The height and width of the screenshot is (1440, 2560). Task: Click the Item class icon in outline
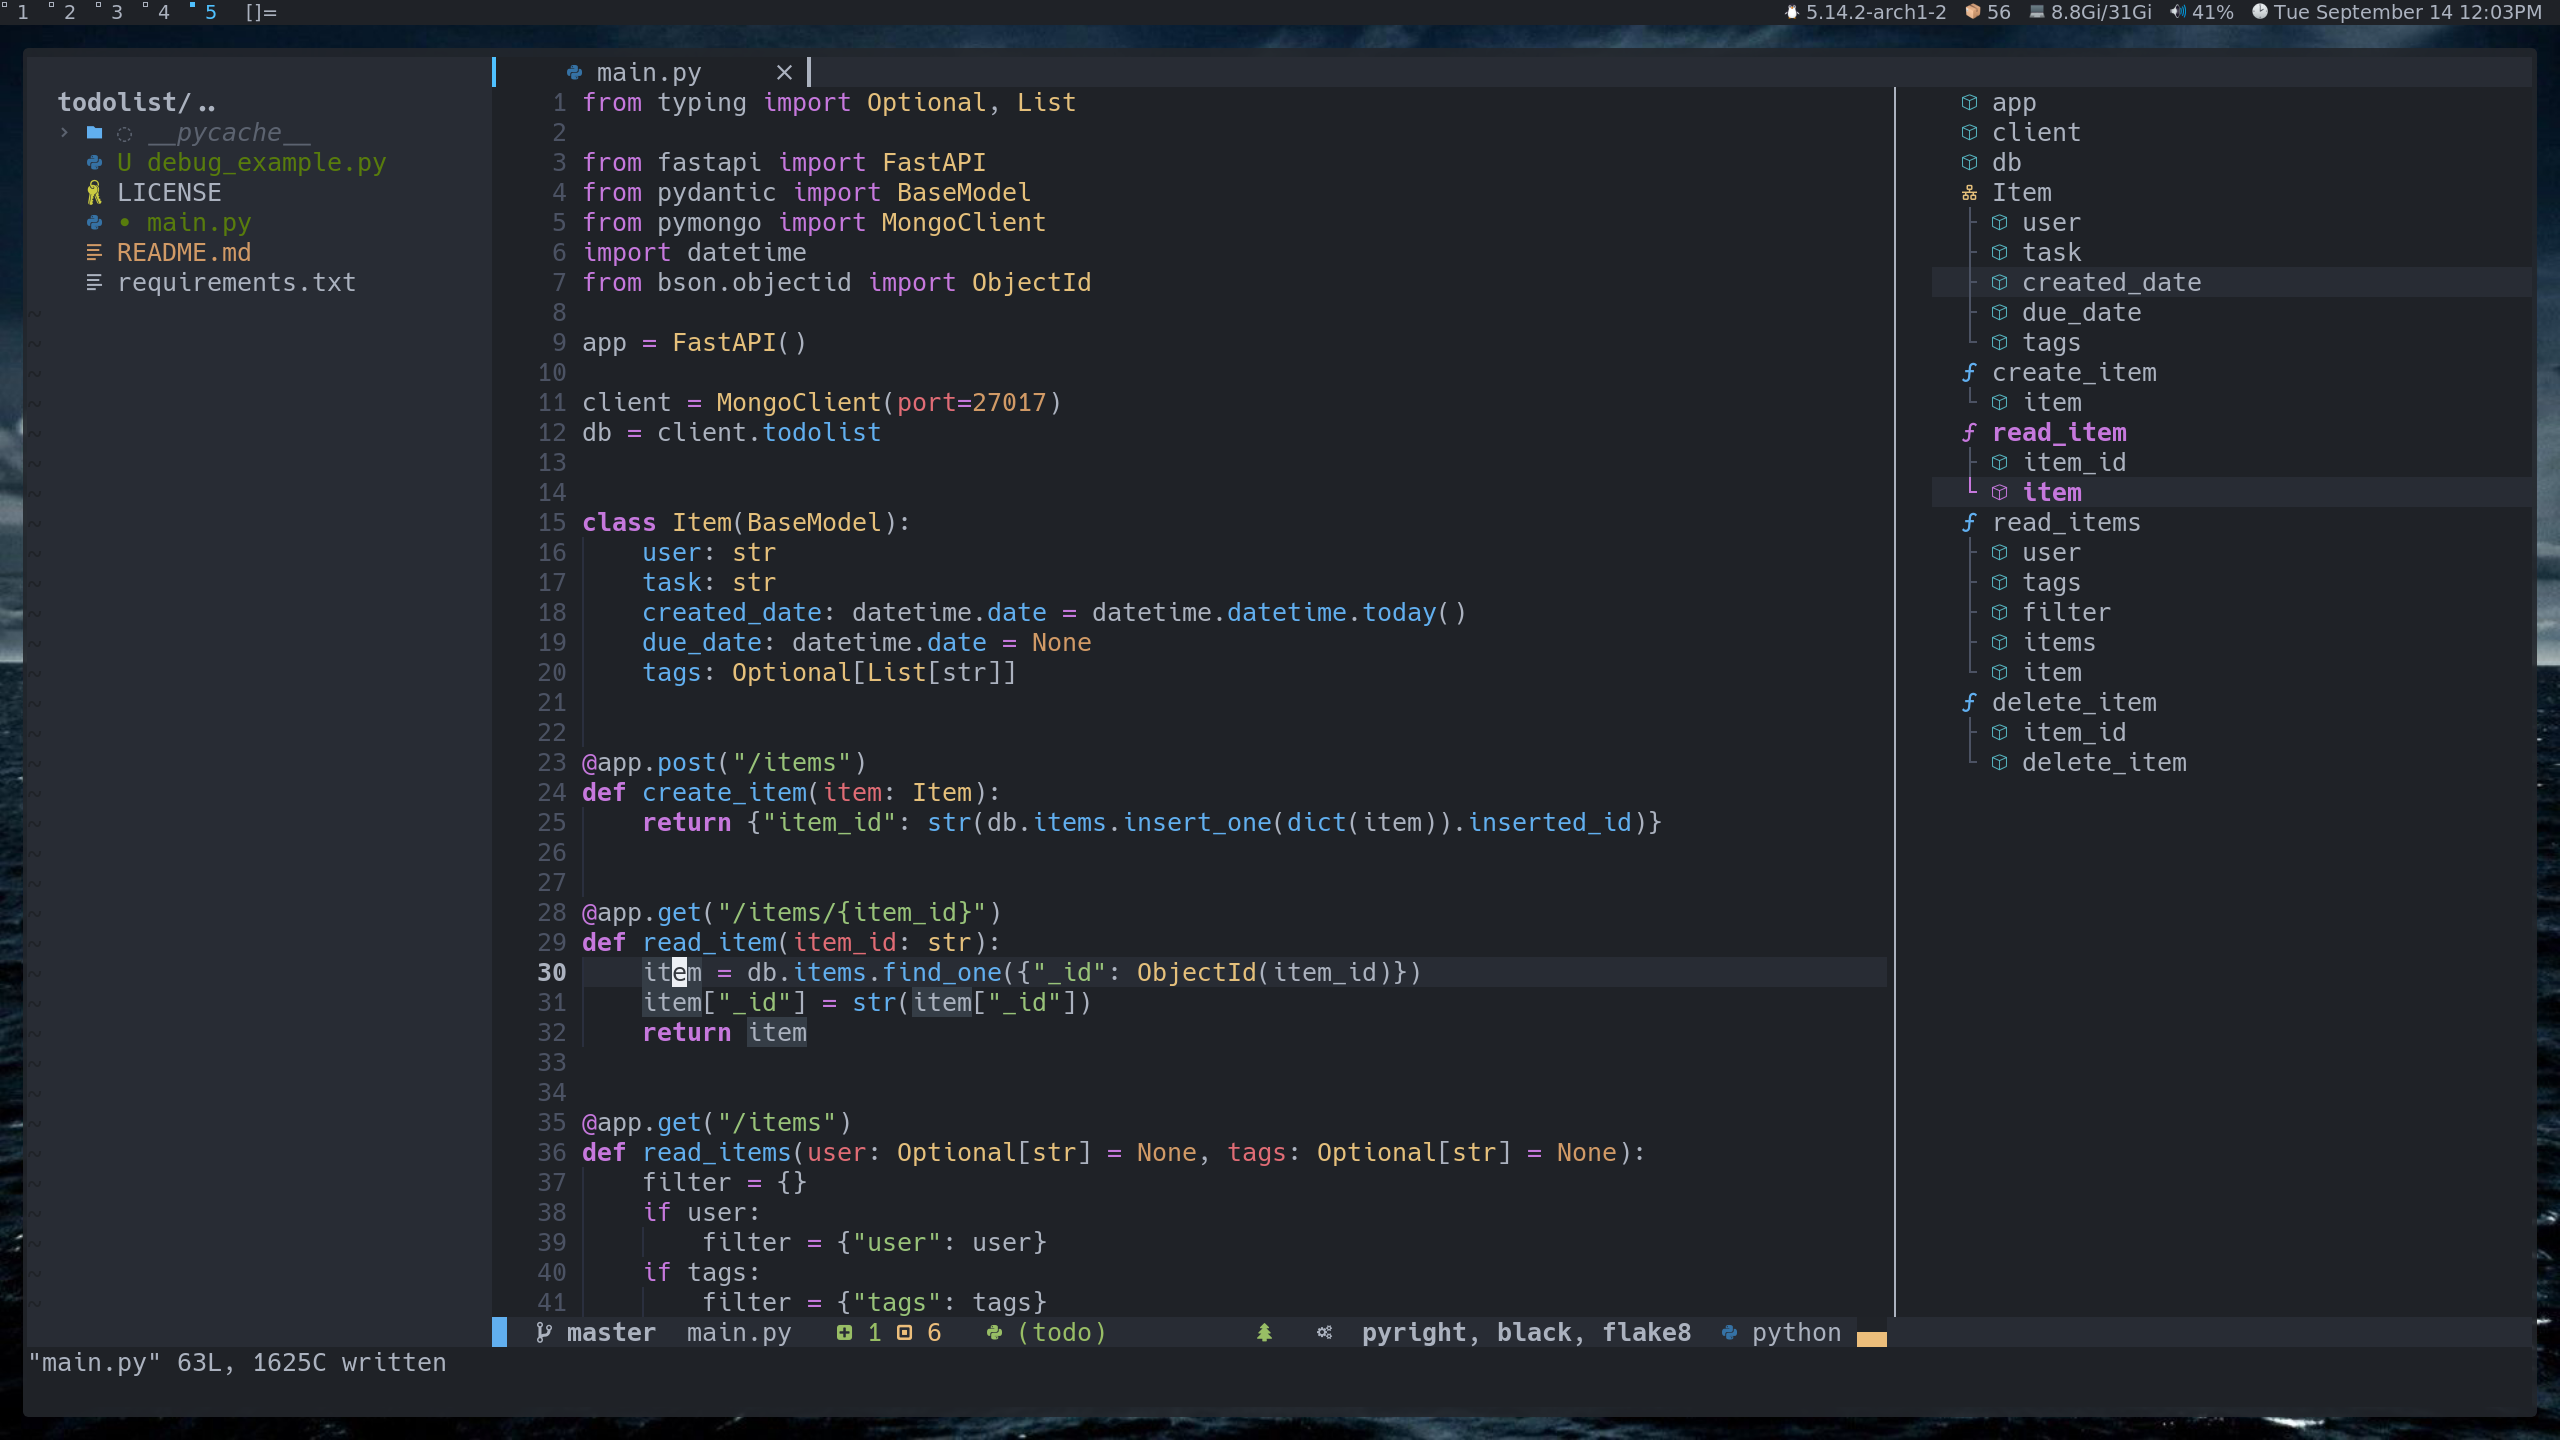point(1969,192)
